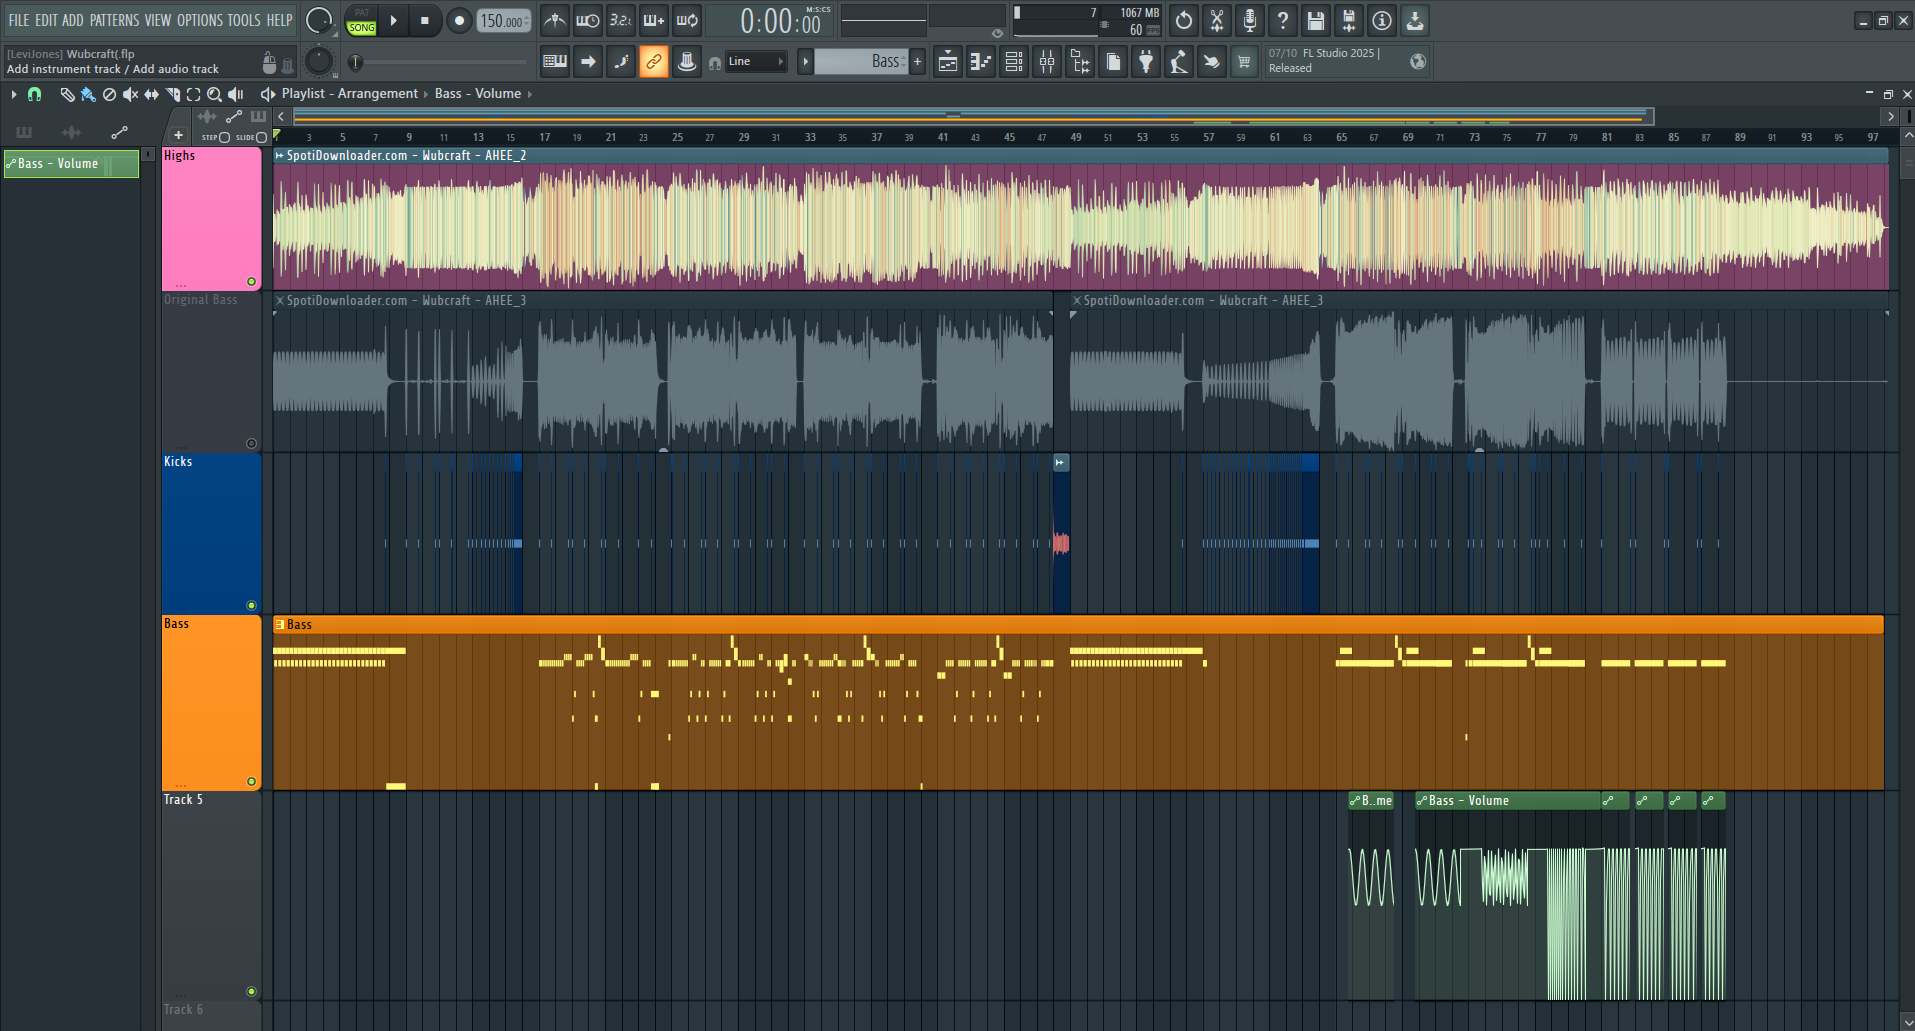Click the orange link-to-controller icon
Viewport: 1915px width, 1031px height.
coord(653,62)
